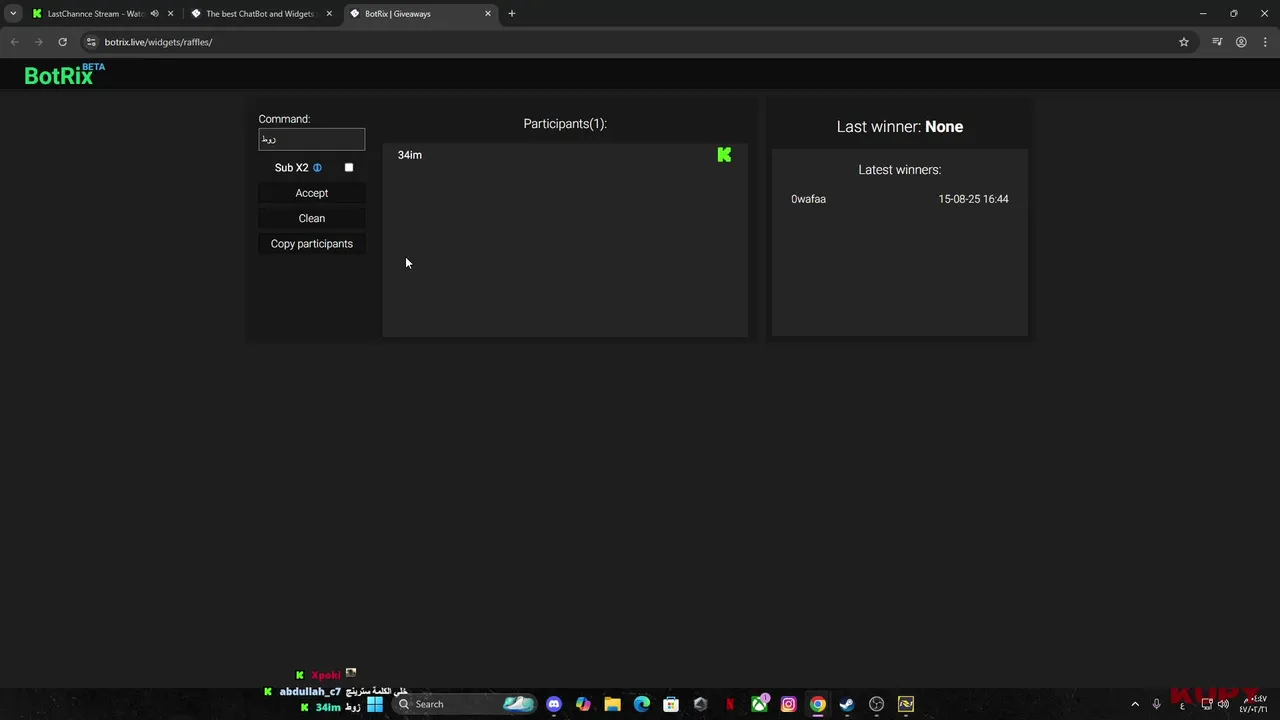Open Steam from the taskbar
The image size is (1280, 720).
point(847,704)
